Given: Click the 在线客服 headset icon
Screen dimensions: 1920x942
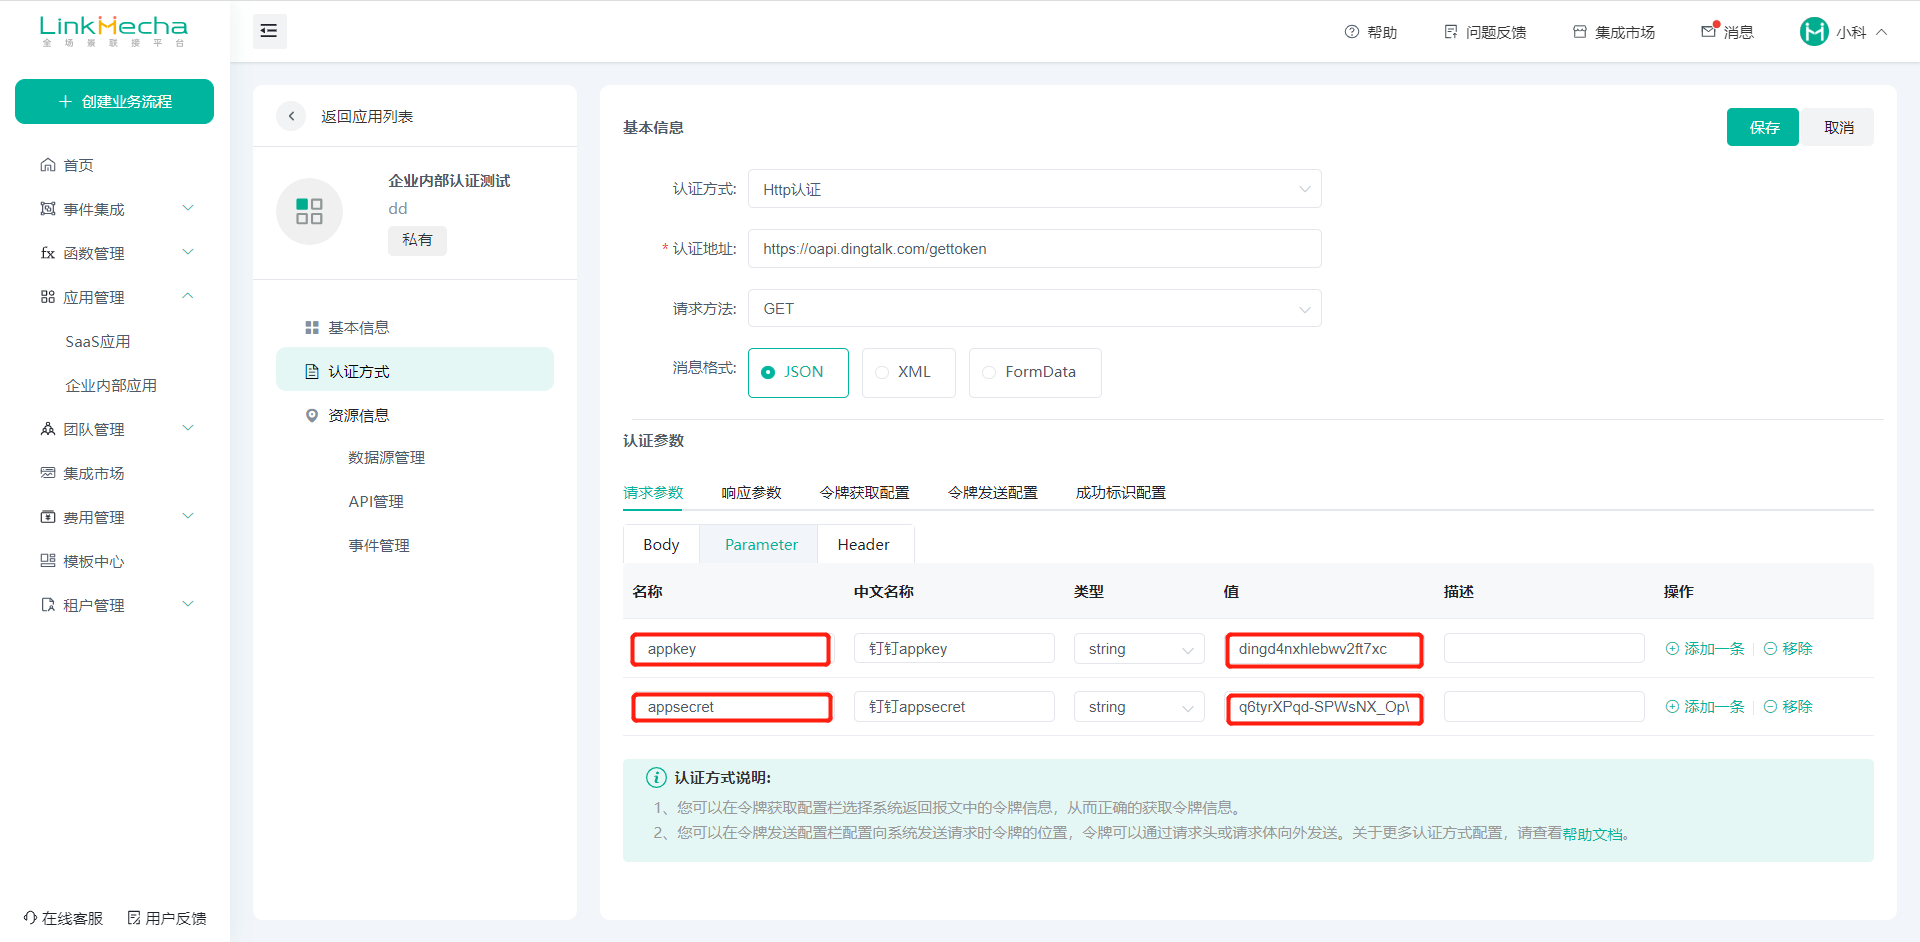Looking at the screenshot, I should [30, 918].
